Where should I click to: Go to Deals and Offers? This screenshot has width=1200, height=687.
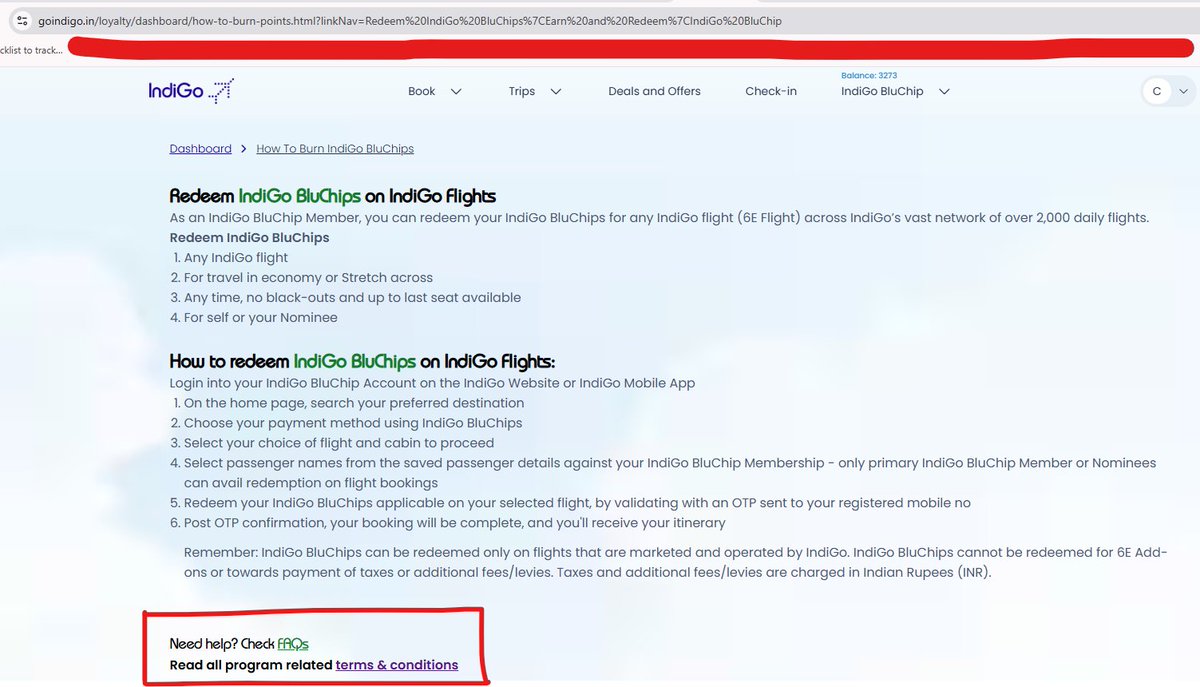[654, 91]
